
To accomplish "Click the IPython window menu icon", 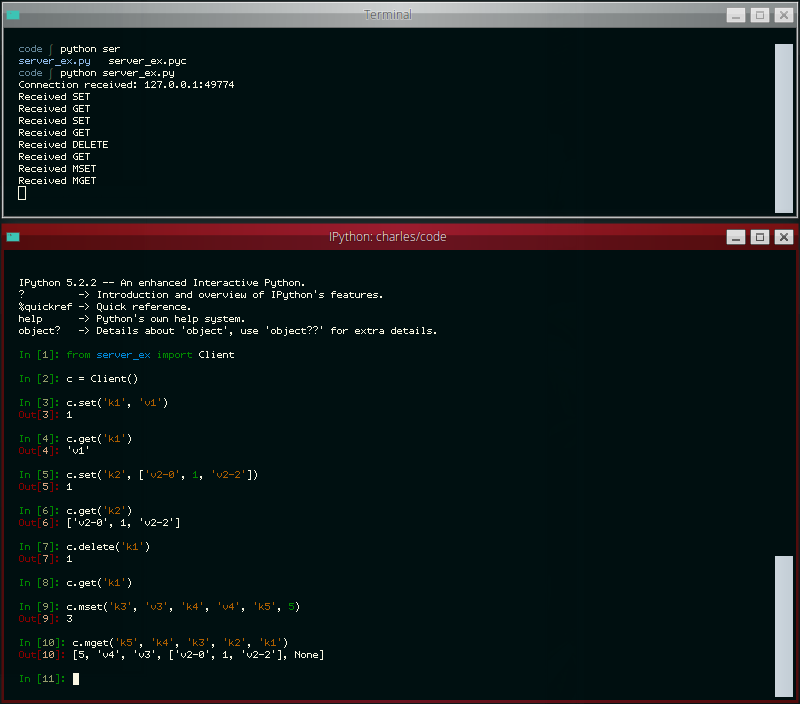I will point(13,237).
